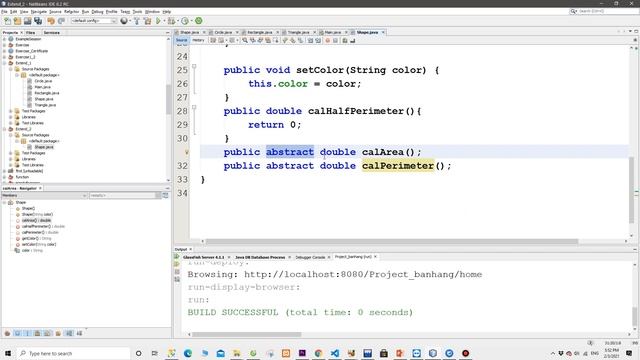Close the active Shape.java editor tab
The image size is (640, 360).
click(383, 32)
